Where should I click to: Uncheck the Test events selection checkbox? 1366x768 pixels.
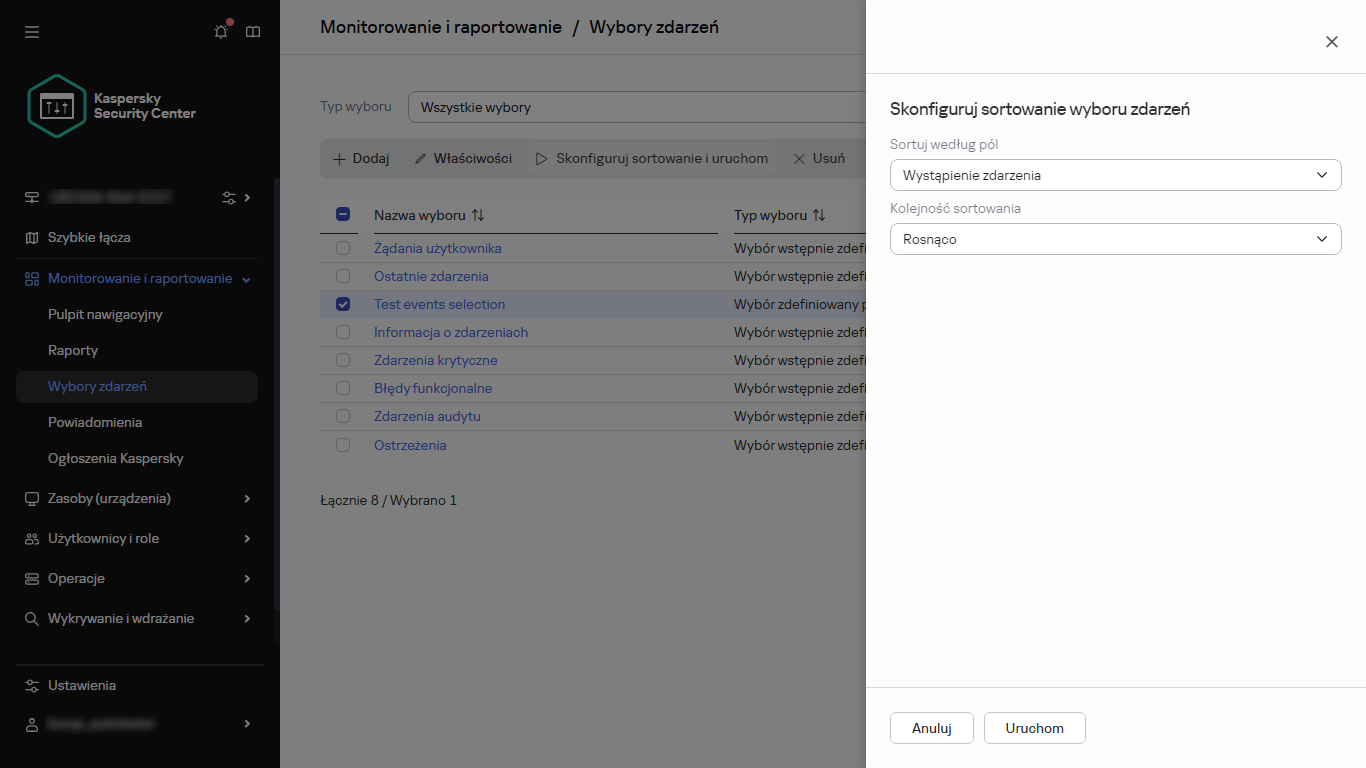(343, 304)
